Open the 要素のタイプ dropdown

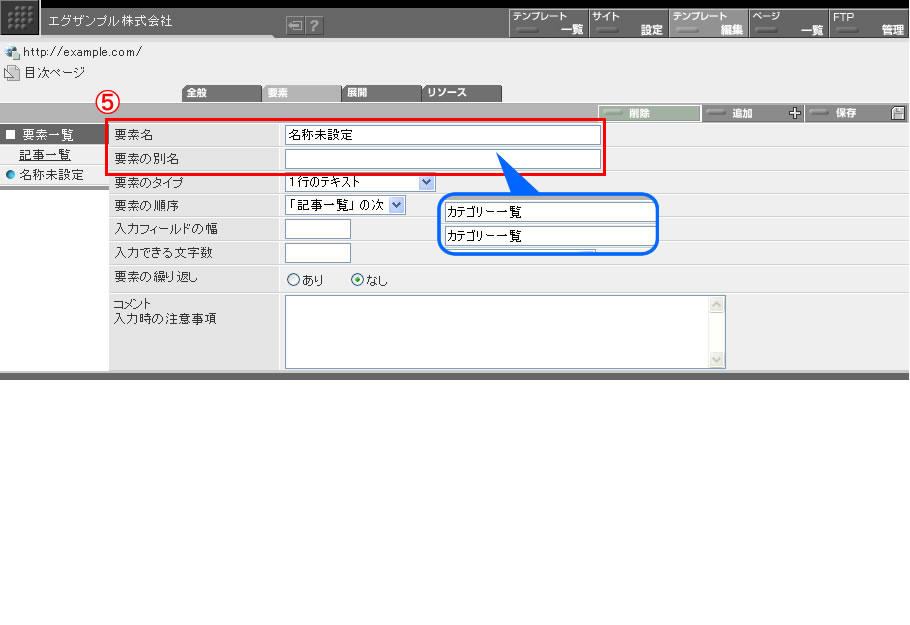(x=427, y=182)
